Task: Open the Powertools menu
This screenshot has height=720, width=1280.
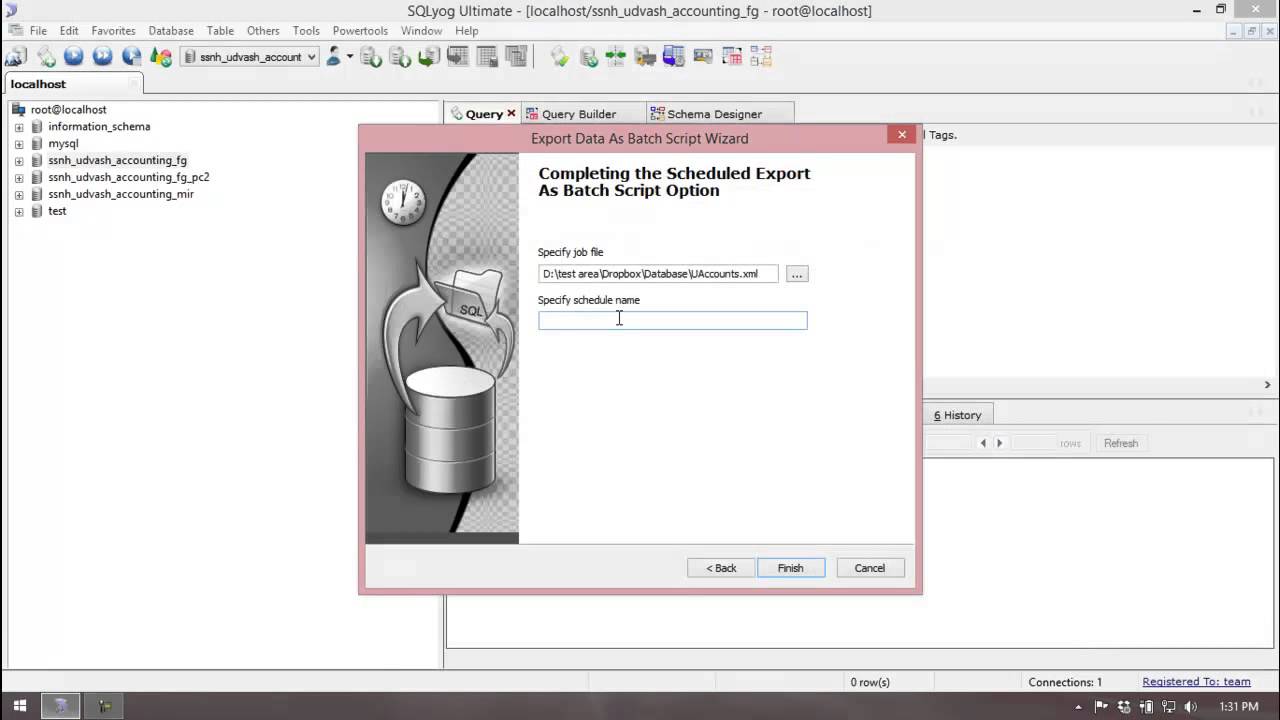Action: (x=360, y=31)
